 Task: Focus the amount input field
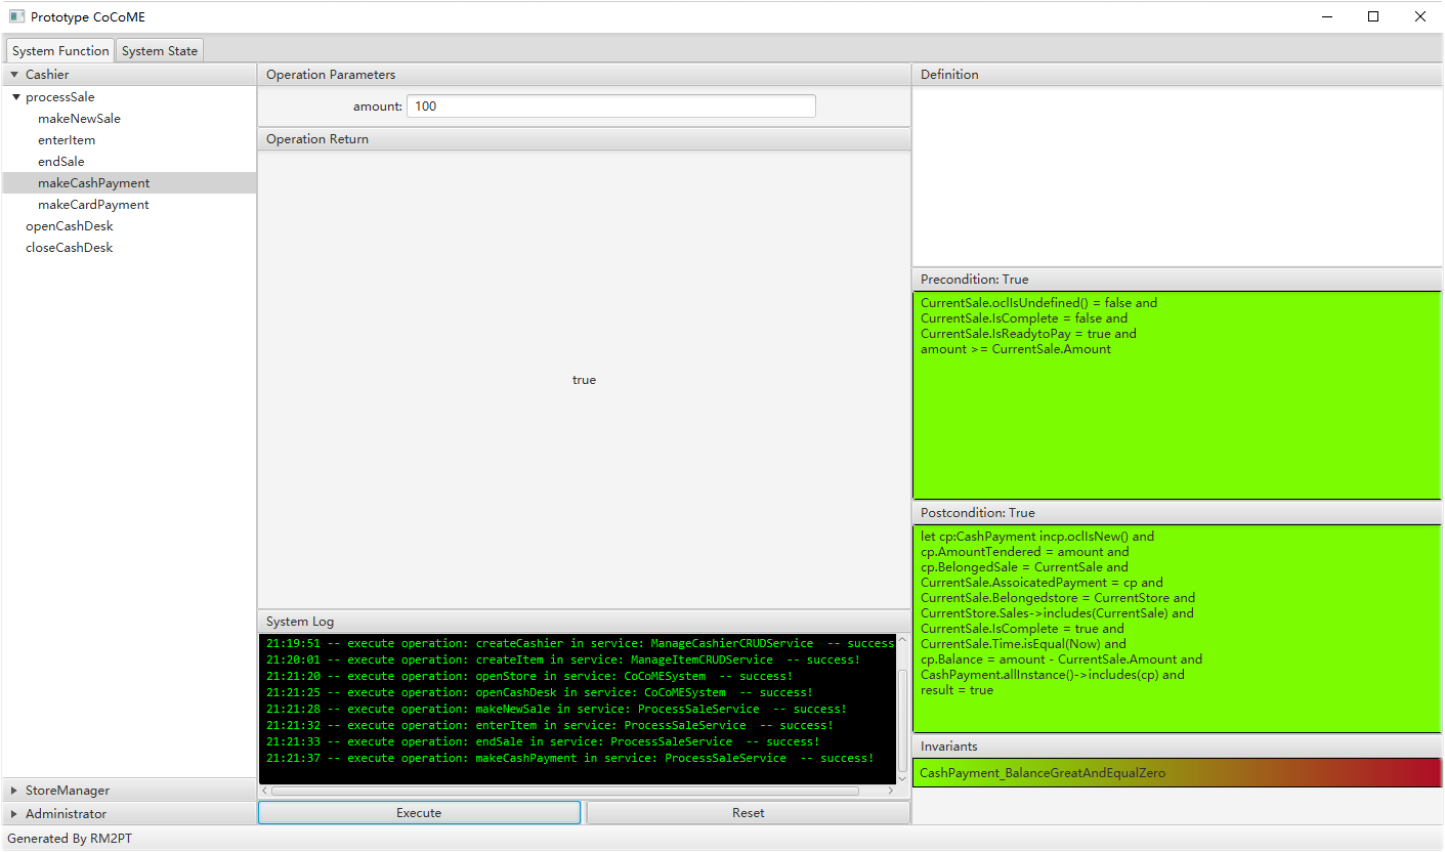611,106
